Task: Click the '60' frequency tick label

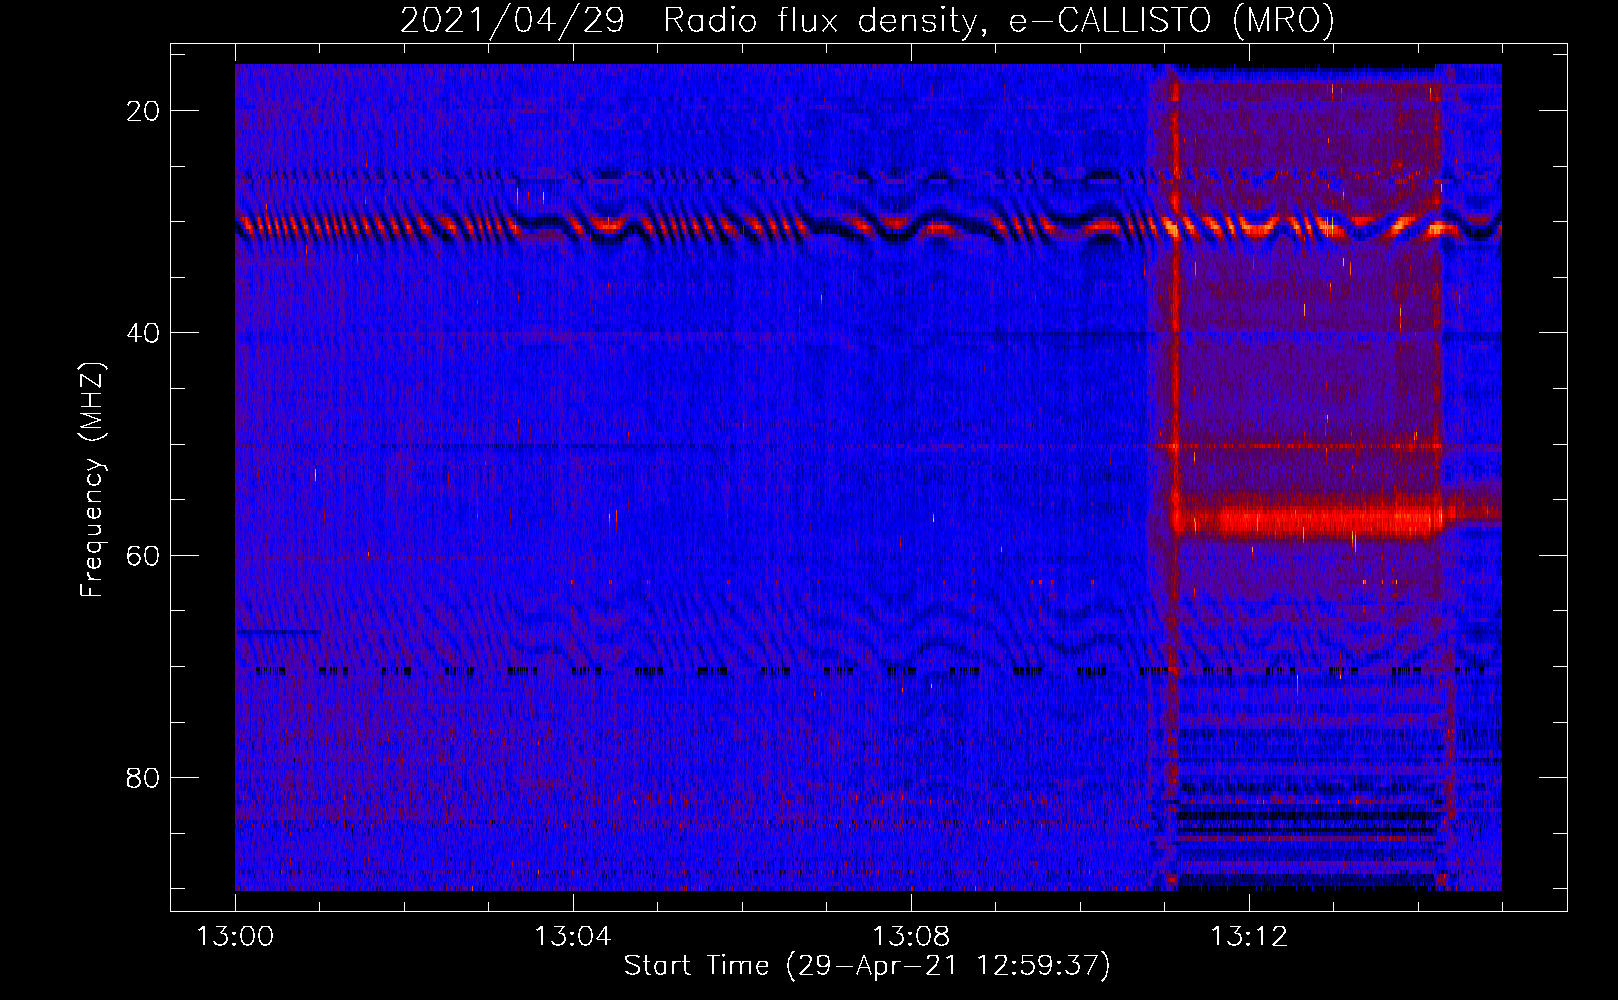Action: (x=143, y=555)
